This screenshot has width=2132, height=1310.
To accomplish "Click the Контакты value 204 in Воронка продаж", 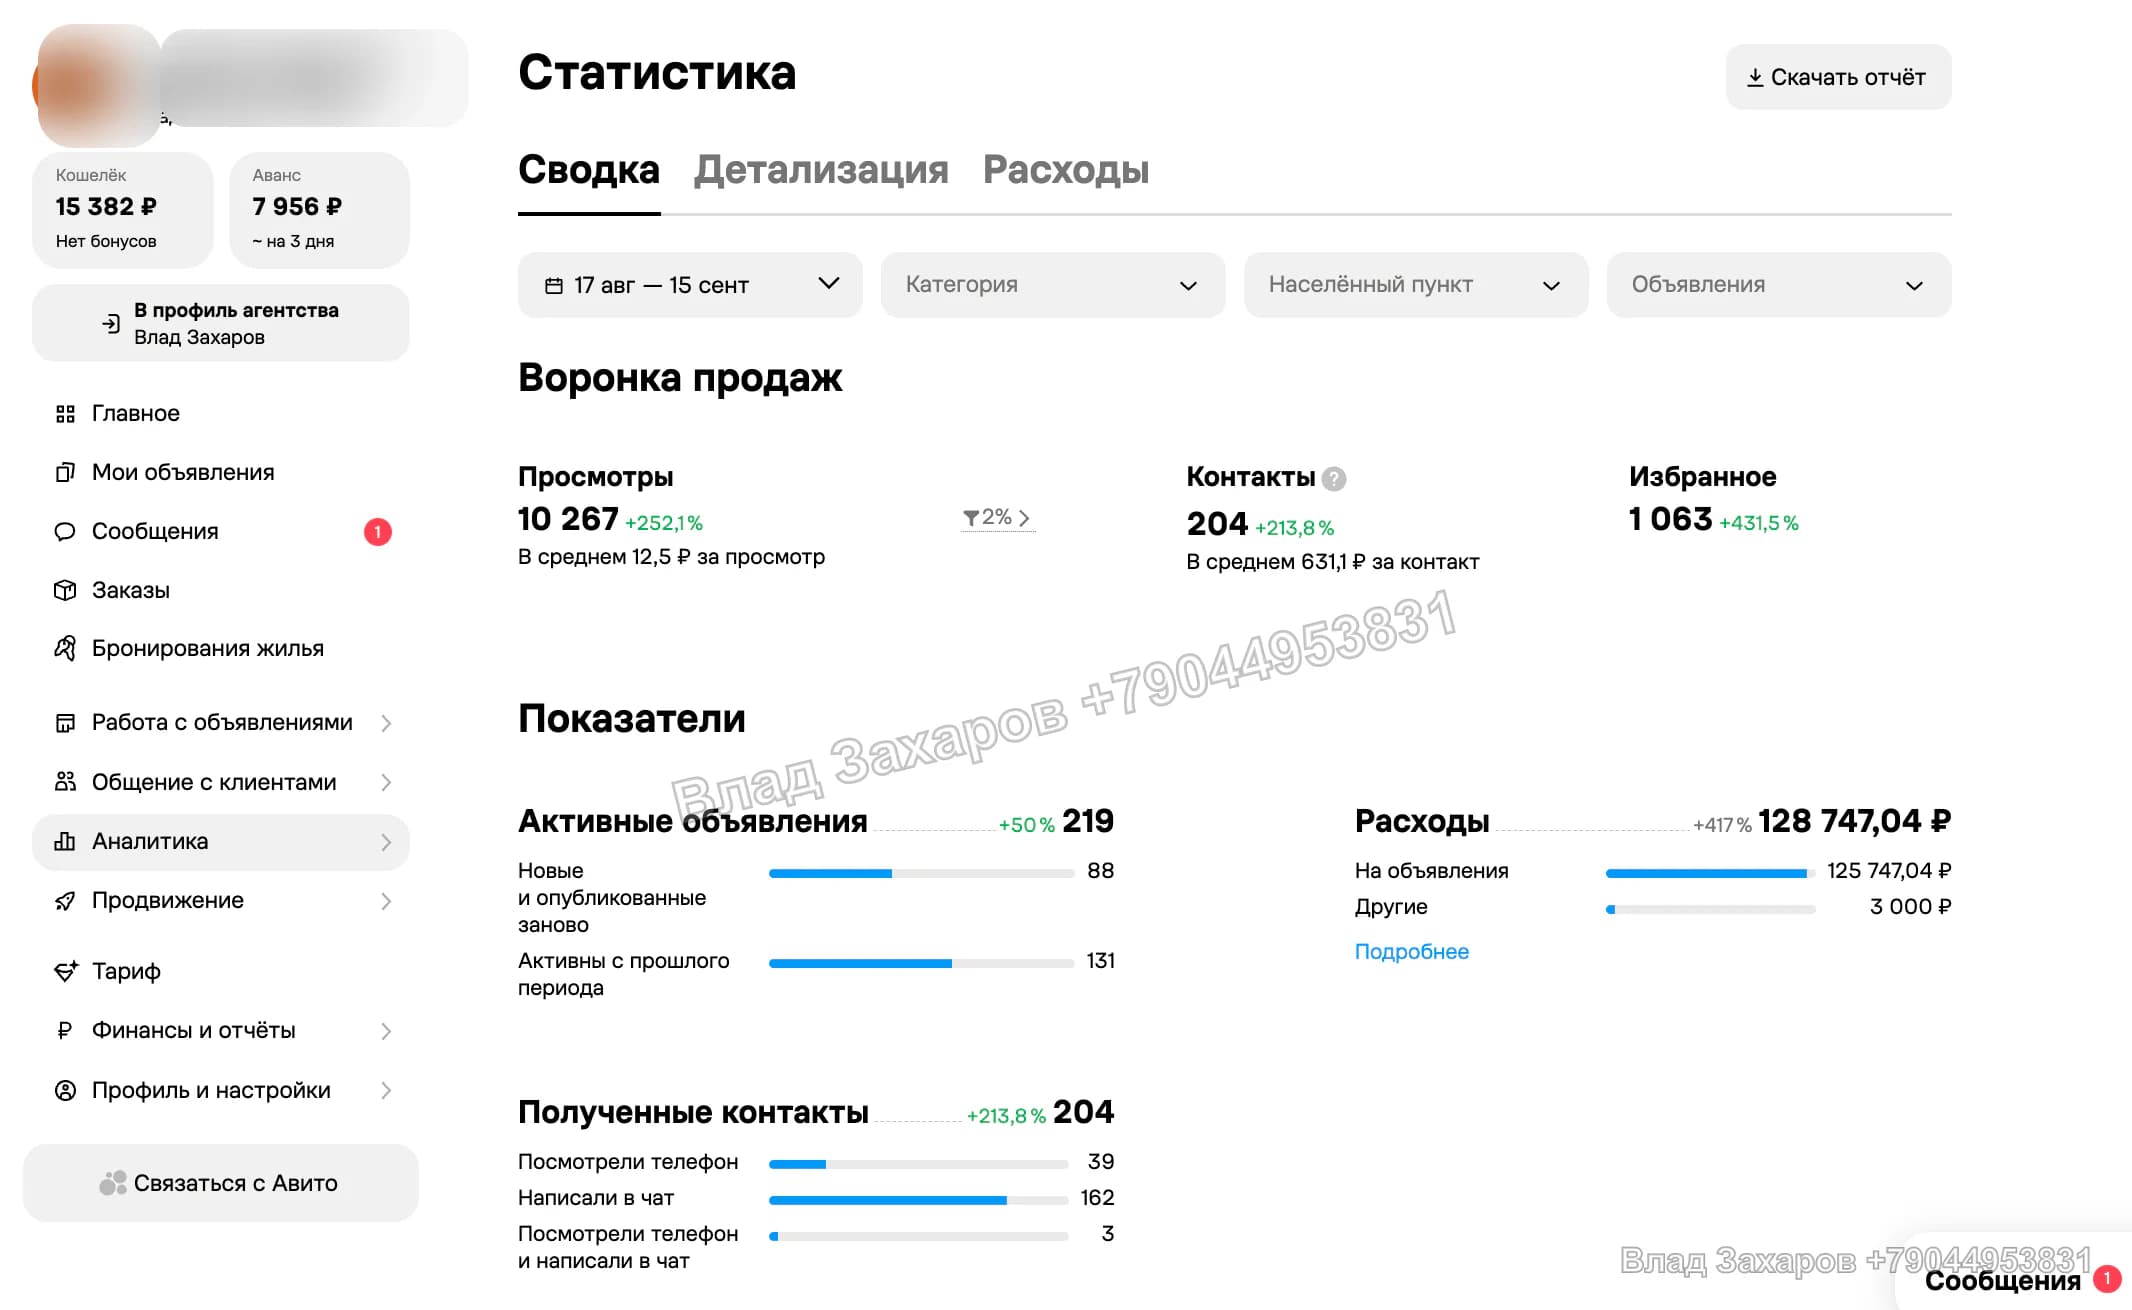I will pos(1217,524).
